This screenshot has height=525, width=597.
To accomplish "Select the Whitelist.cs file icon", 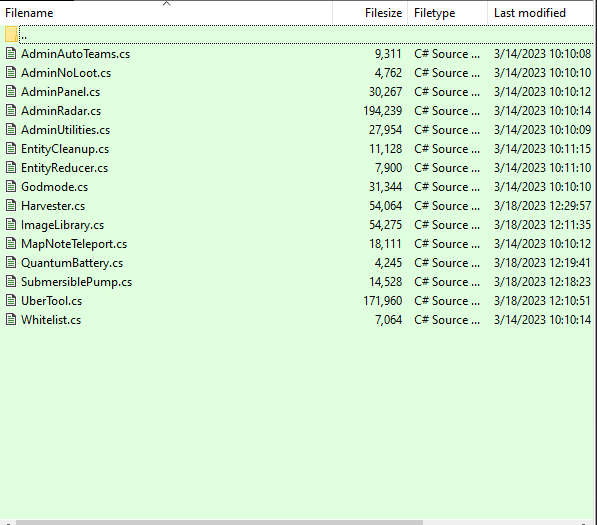I will point(11,320).
